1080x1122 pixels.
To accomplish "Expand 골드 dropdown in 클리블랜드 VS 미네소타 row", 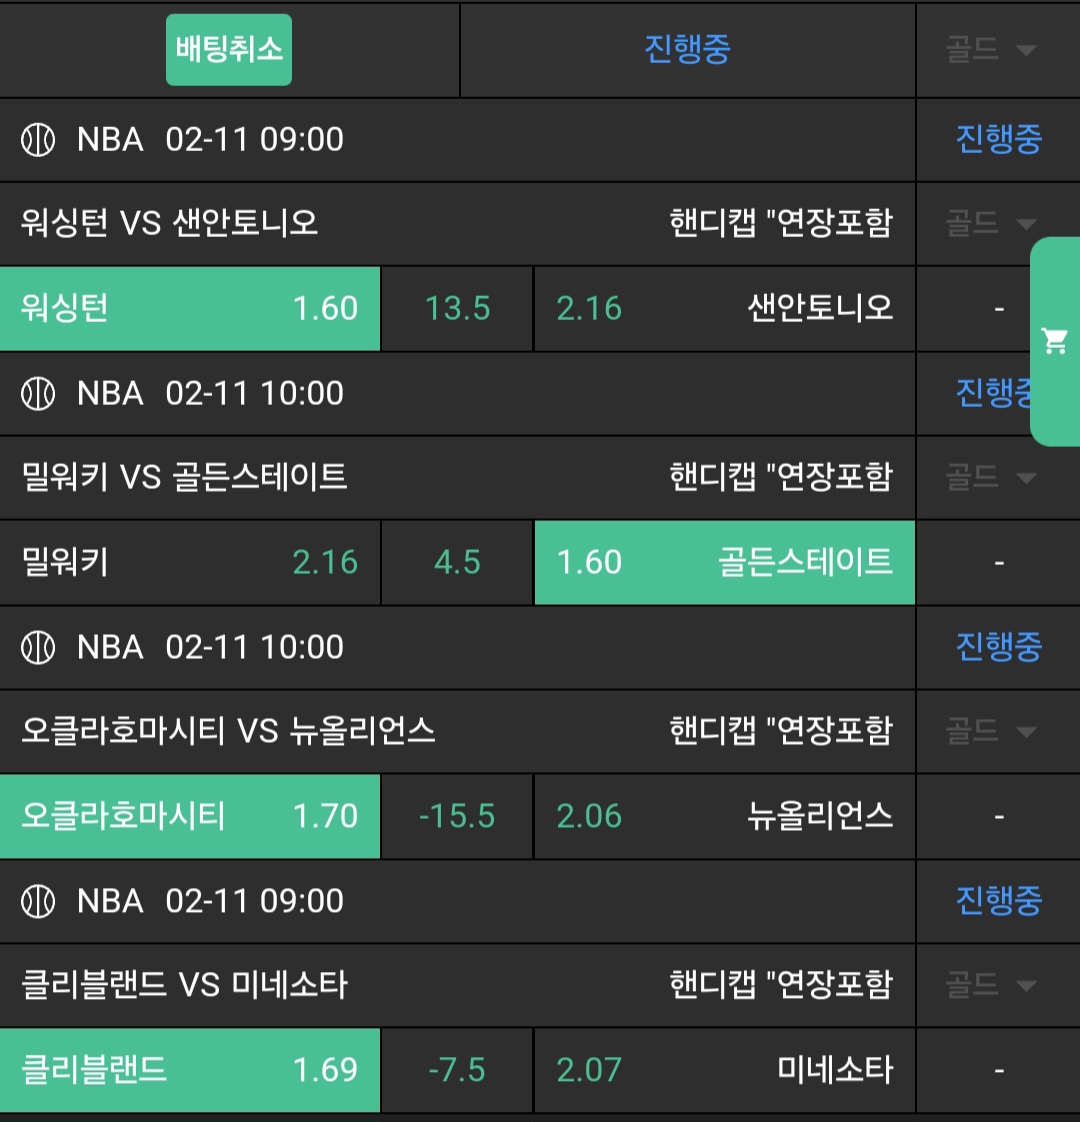I will point(990,986).
